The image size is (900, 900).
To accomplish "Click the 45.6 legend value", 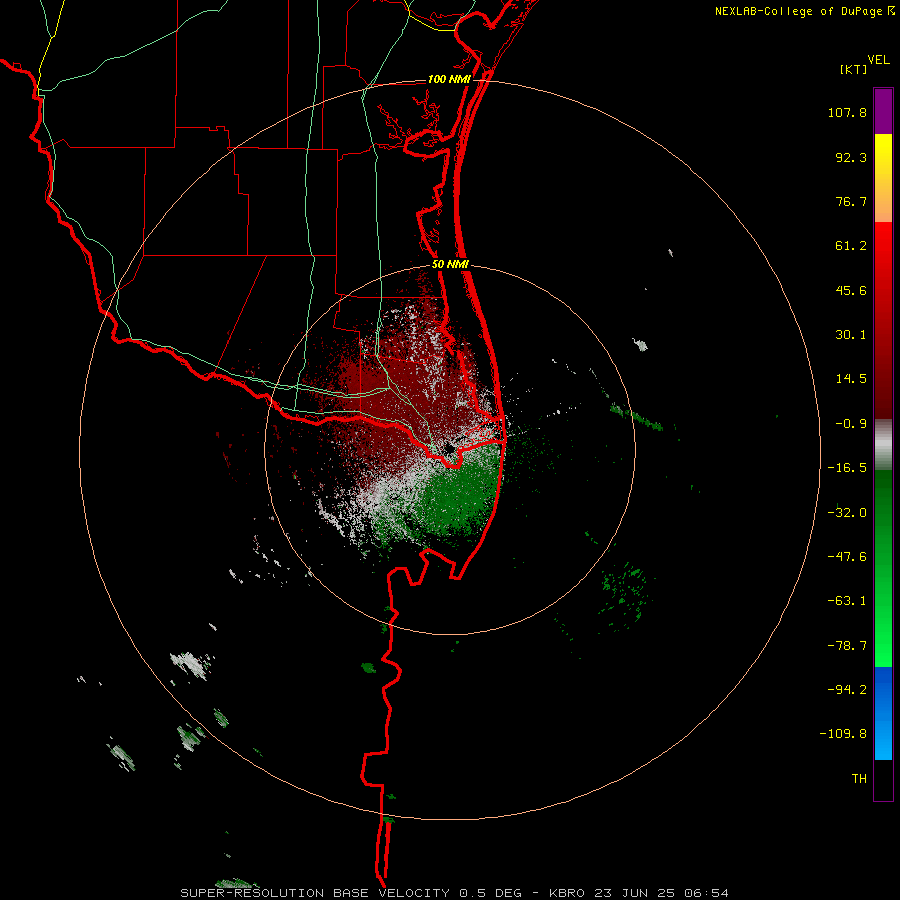I will (851, 290).
